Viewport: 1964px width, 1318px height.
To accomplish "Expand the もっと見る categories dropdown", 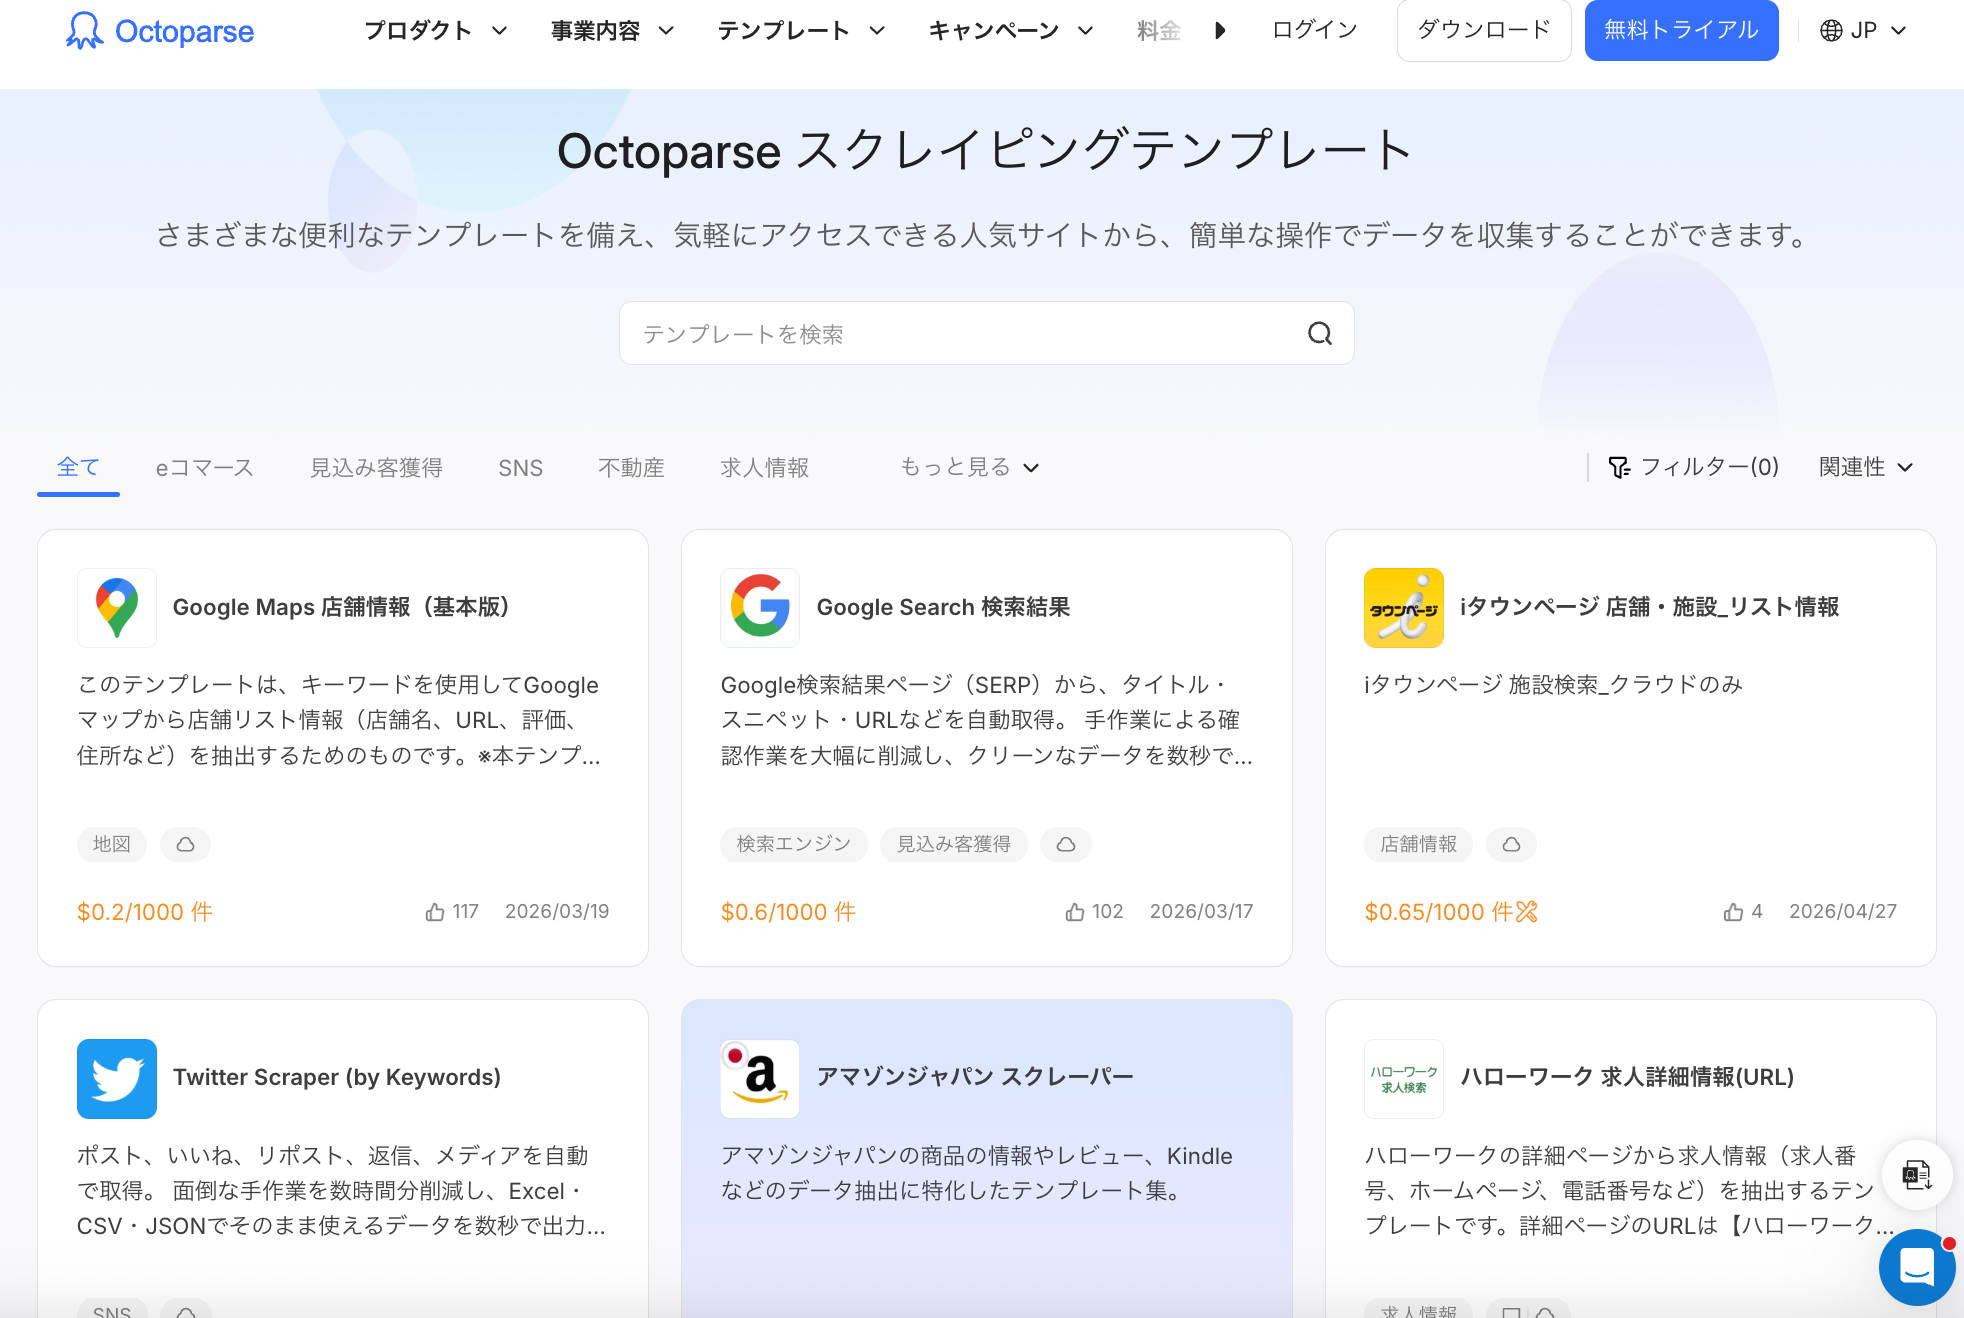I will coord(970,467).
